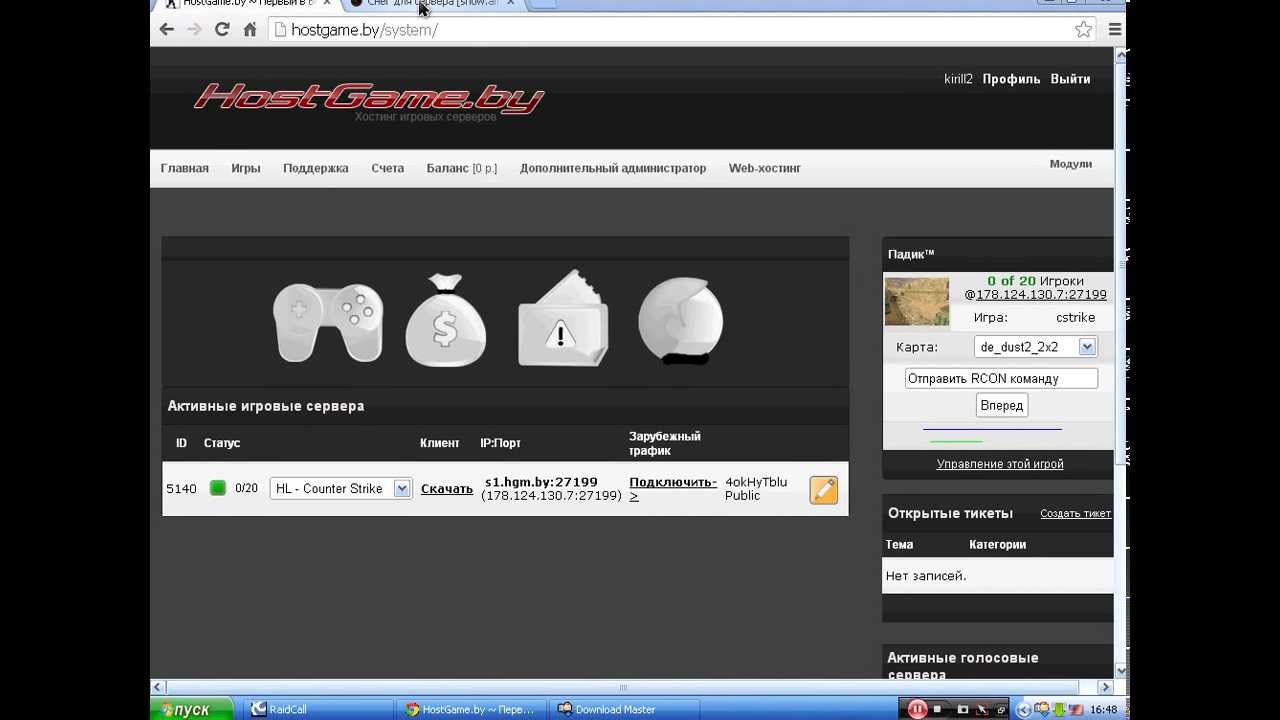Open the white helmet icon
The image size is (1280, 720).
680,320
